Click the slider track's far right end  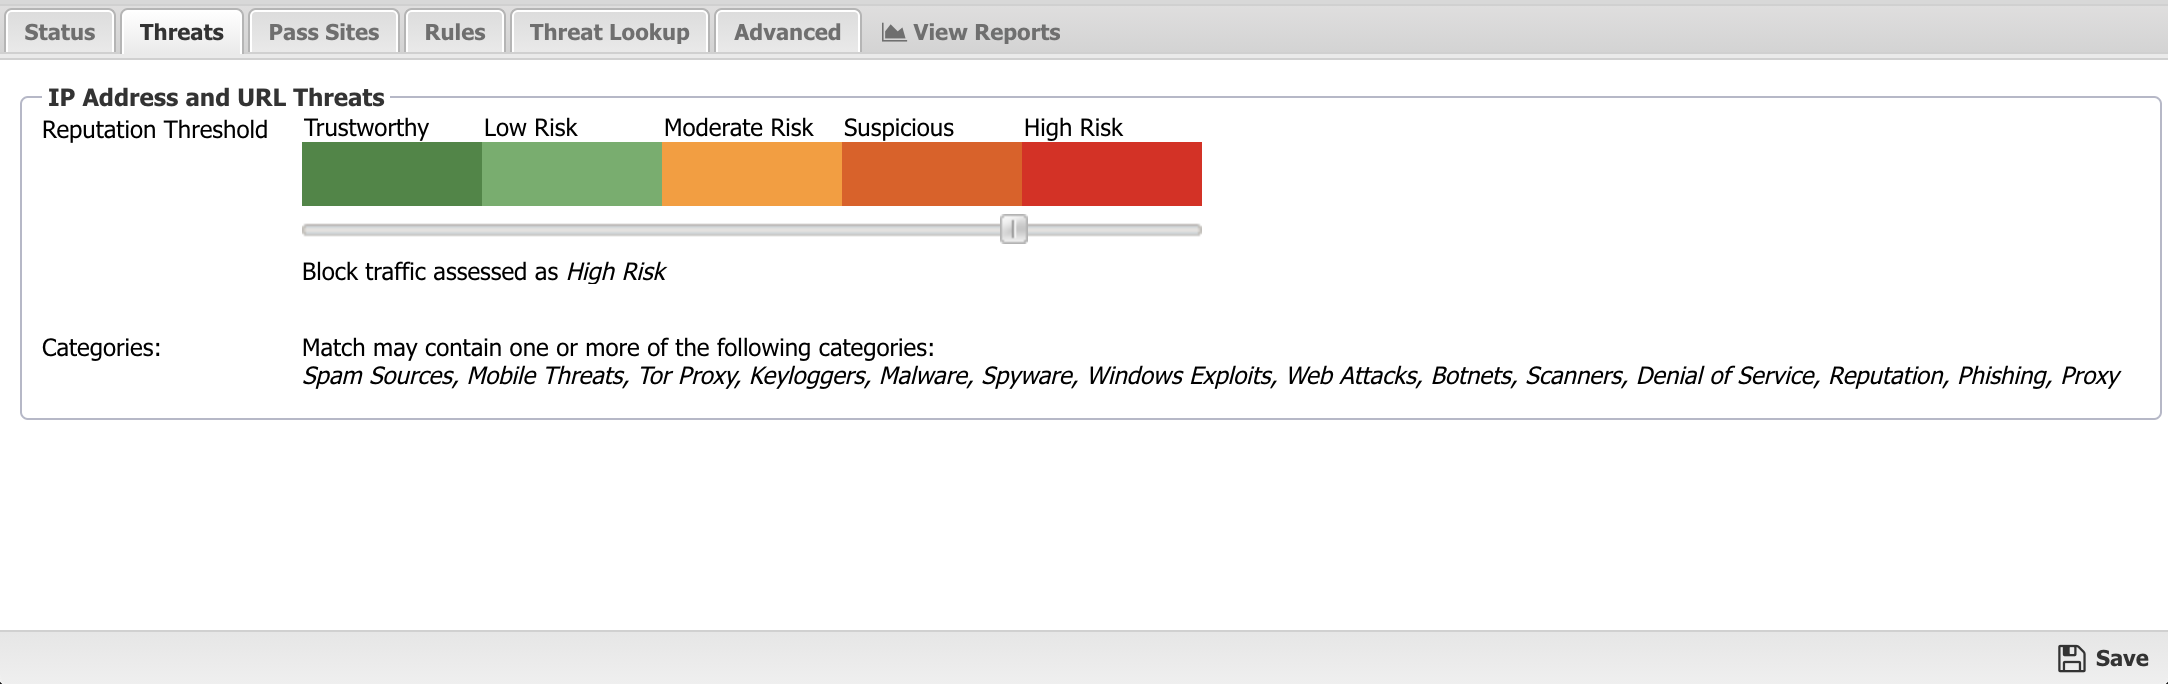coord(1195,230)
